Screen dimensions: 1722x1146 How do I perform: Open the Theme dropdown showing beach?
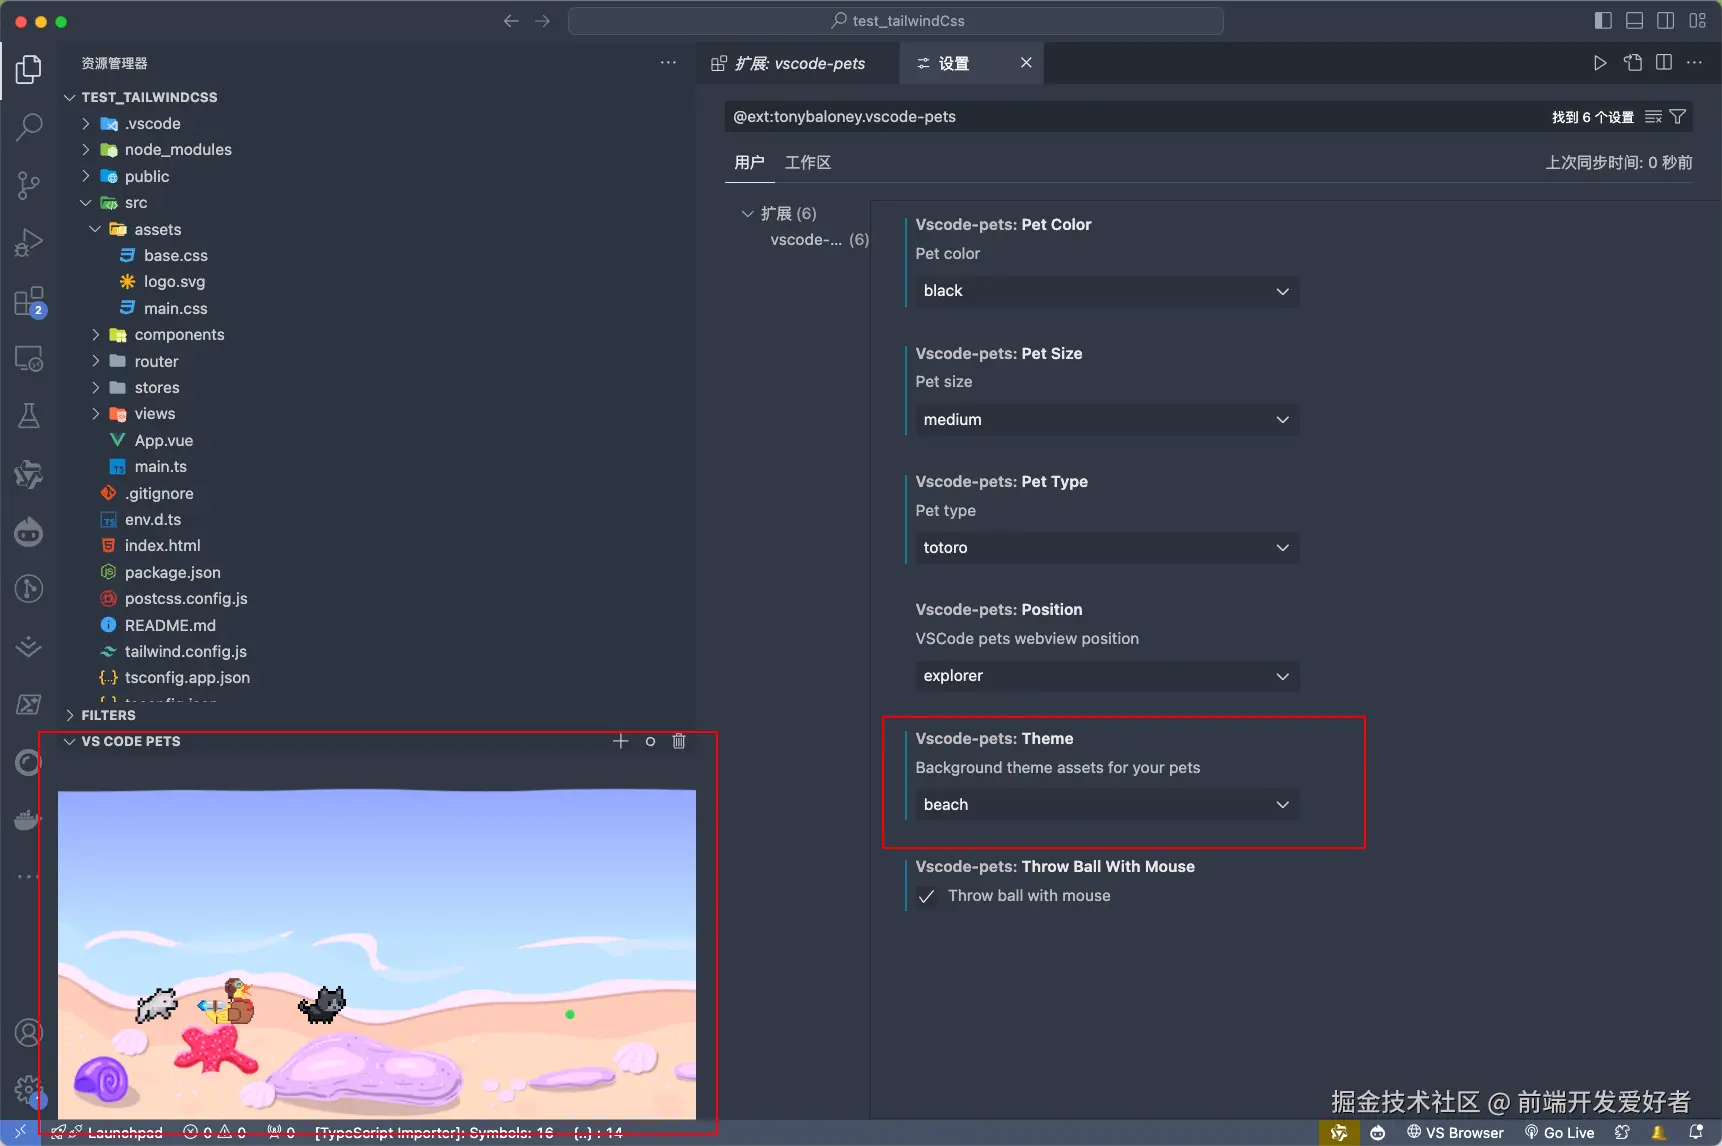1107,805
